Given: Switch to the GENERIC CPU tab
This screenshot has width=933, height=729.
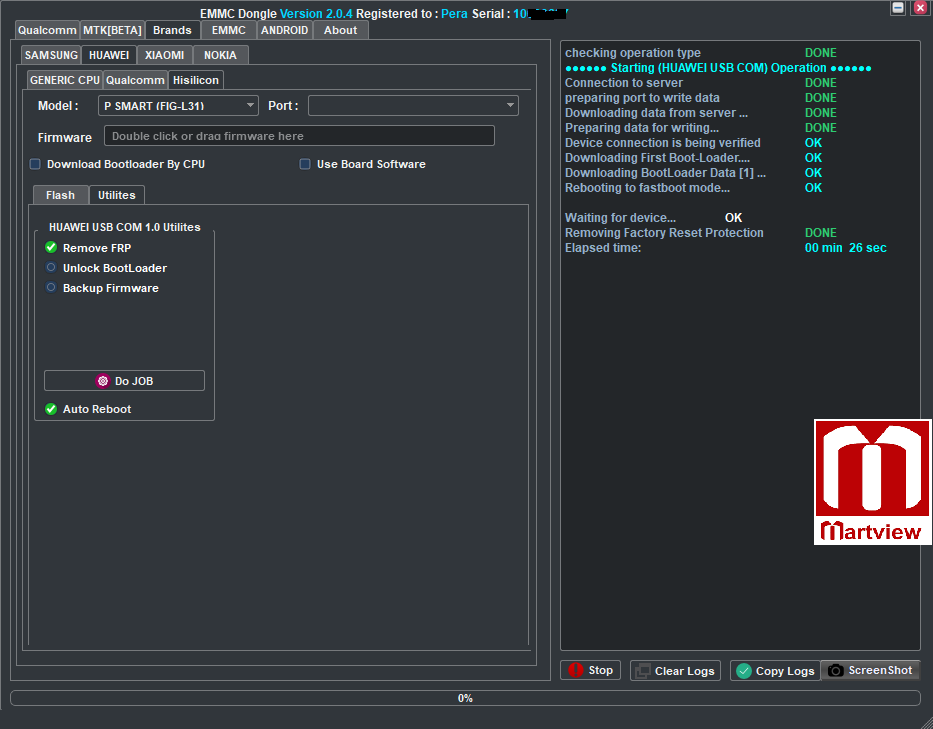Looking at the screenshot, I should pyautogui.click(x=65, y=80).
